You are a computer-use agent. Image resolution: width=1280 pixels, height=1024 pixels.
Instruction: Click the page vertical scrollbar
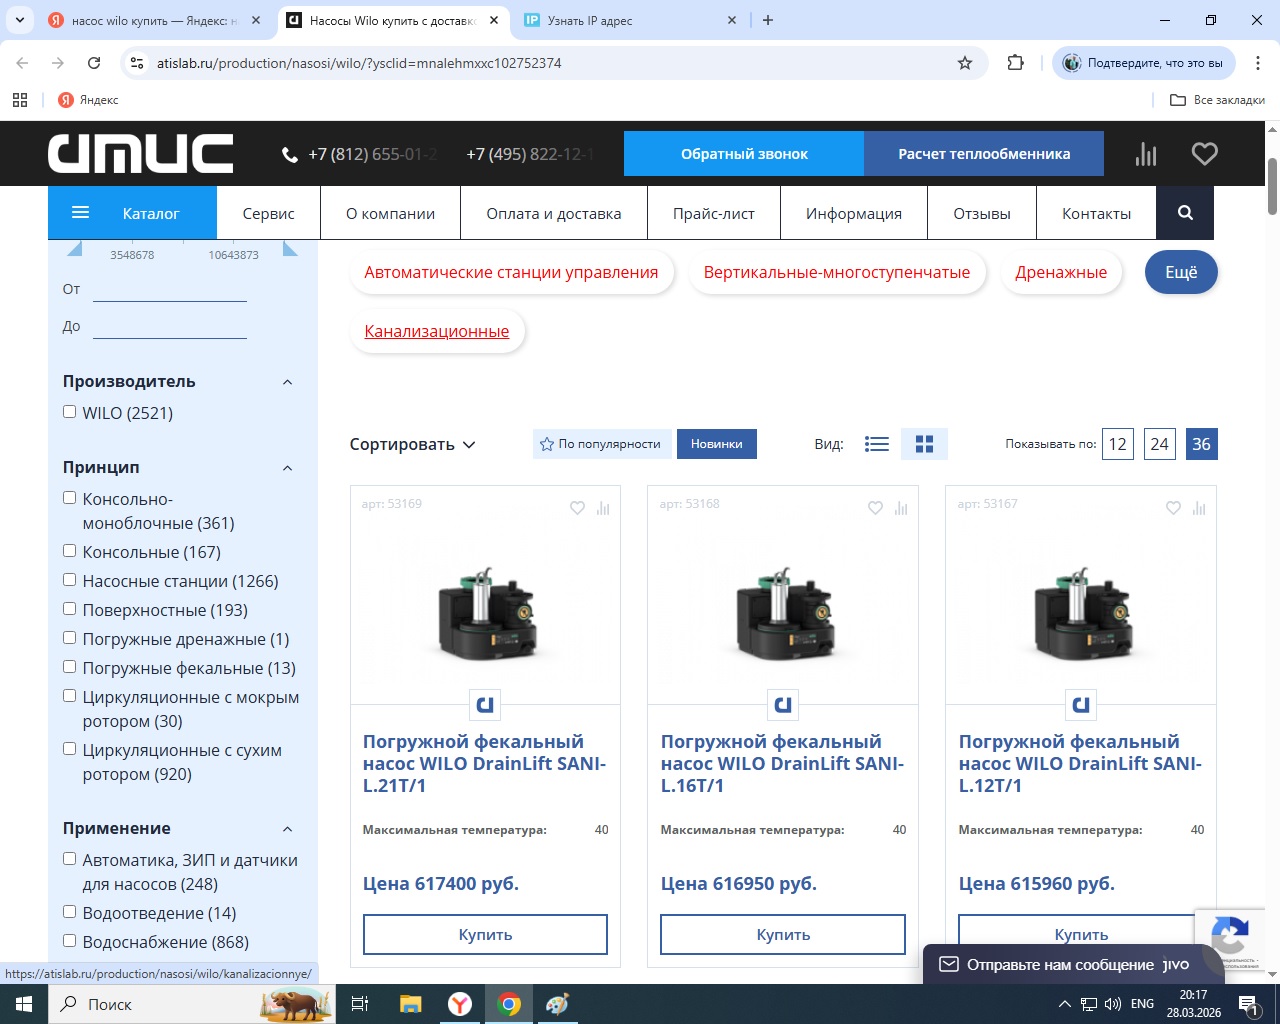1272,185
